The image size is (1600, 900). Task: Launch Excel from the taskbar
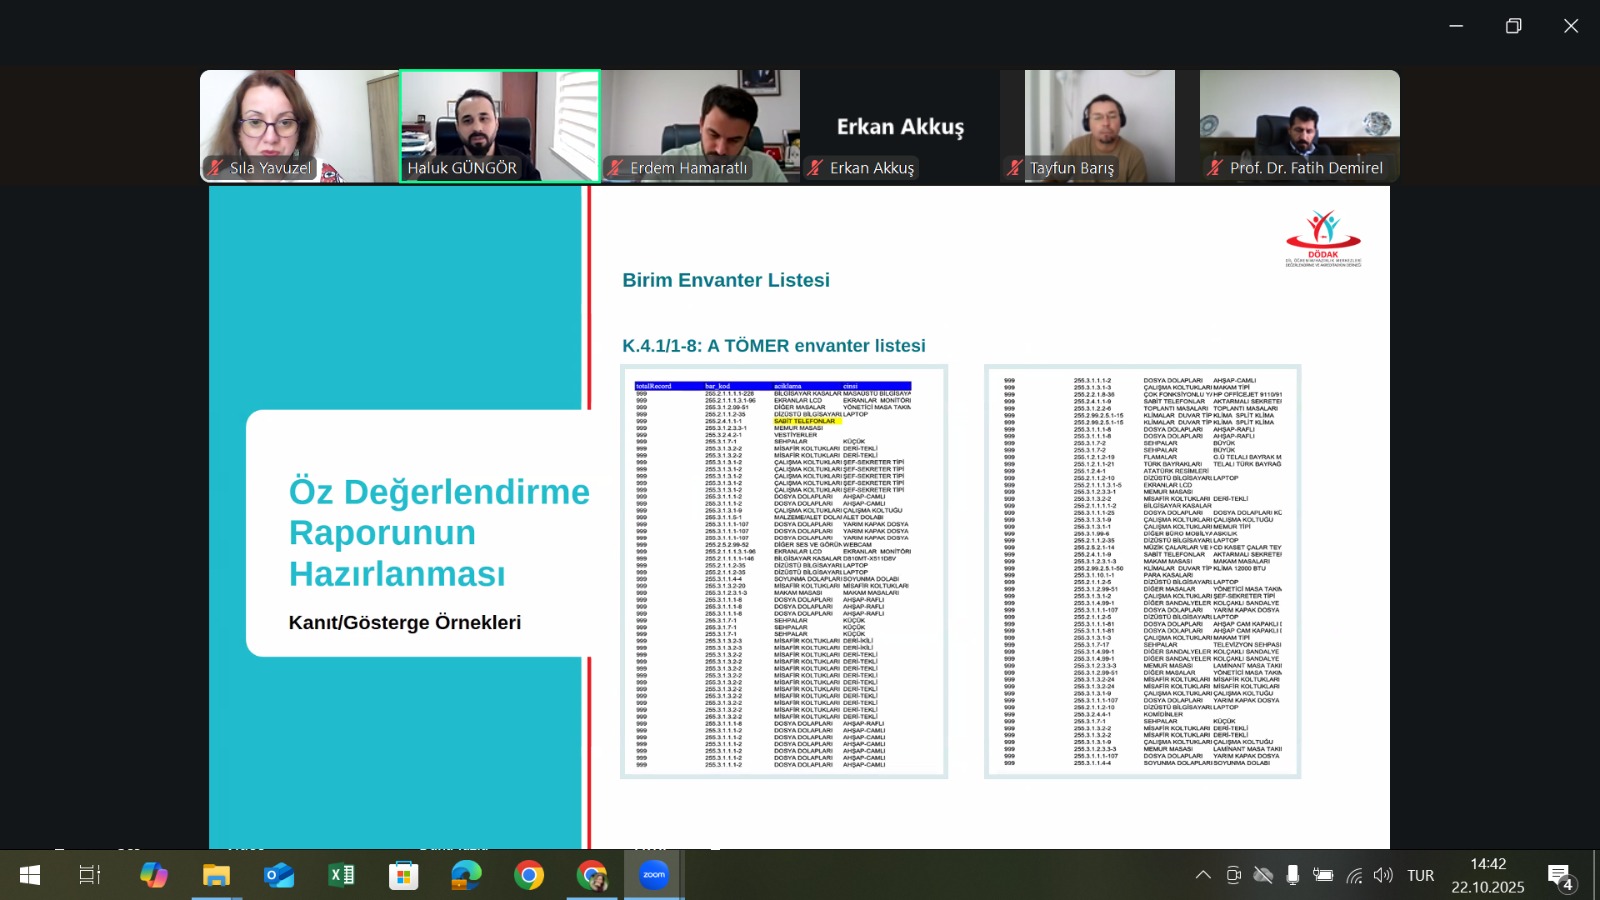coord(341,875)
